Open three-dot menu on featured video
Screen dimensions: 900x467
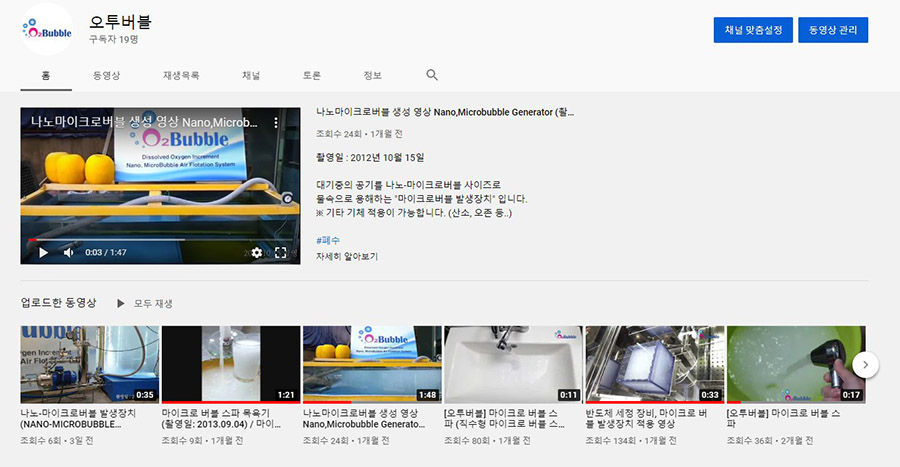(x=276, y=123)
